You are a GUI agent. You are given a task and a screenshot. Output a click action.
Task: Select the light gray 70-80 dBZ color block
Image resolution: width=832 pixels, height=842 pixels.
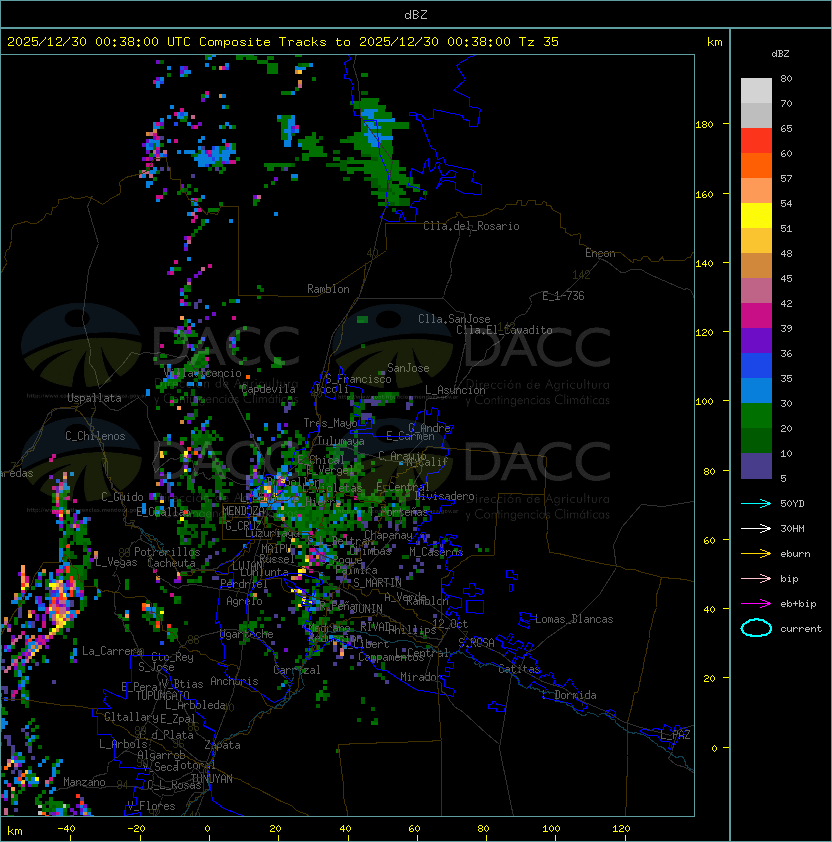(756, 91)
